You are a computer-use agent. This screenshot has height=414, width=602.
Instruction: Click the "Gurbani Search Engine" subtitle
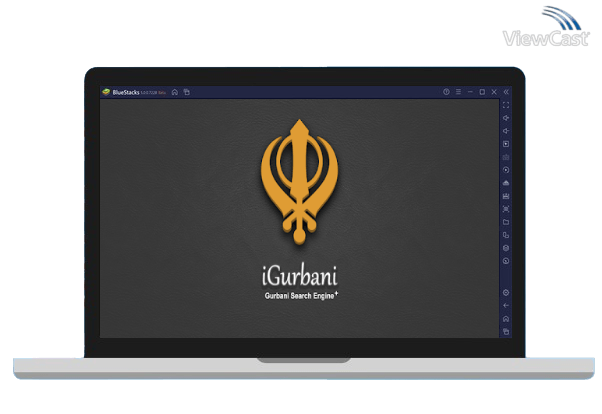click(299, 296)
